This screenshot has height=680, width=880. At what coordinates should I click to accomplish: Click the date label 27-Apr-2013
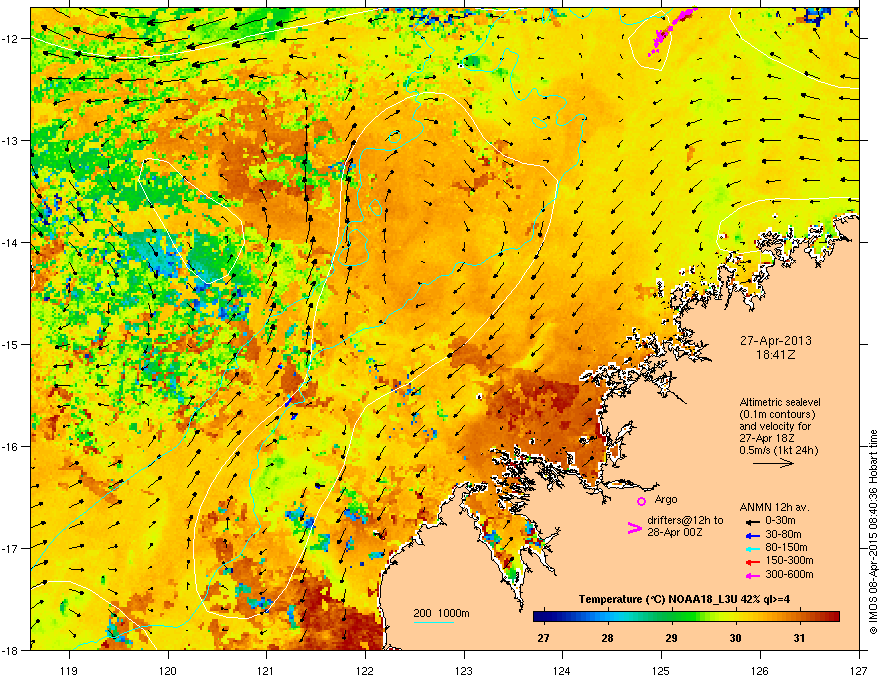pos(775,341)
